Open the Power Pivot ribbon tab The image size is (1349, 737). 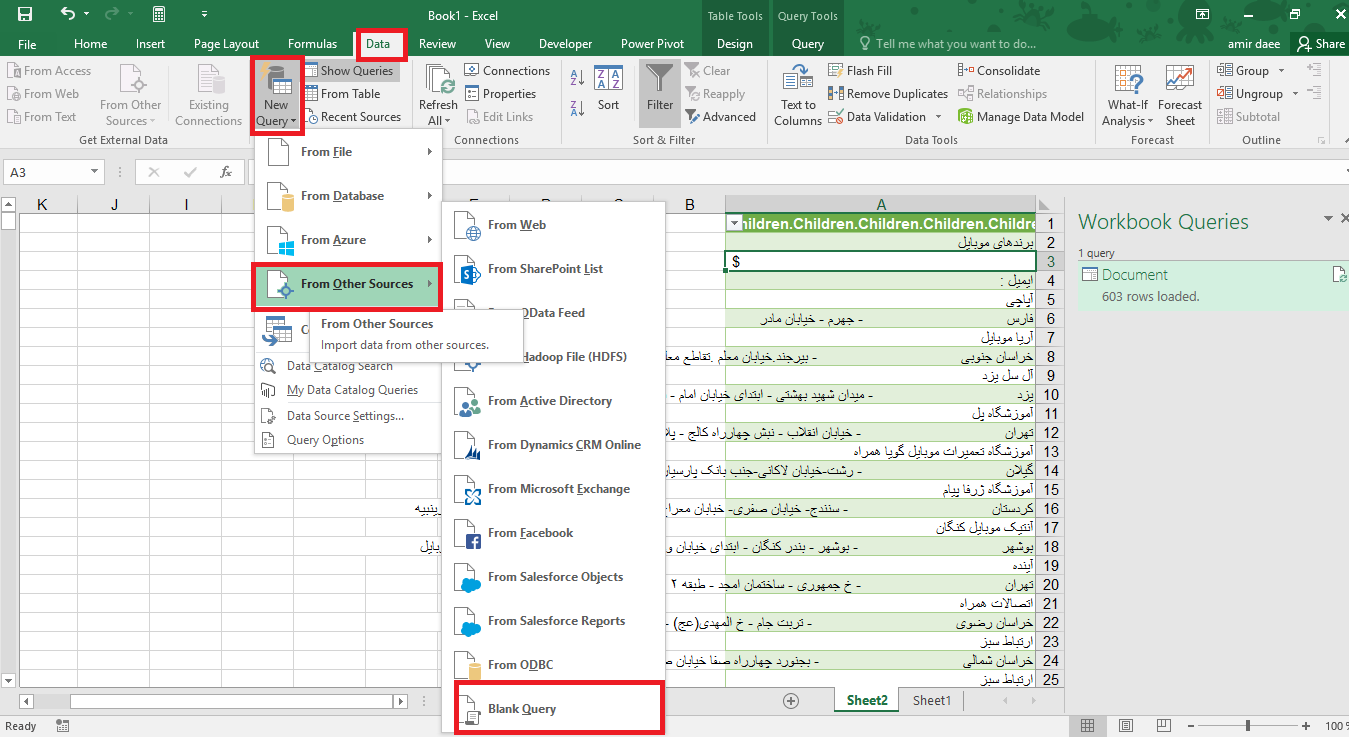coord(652,44)
